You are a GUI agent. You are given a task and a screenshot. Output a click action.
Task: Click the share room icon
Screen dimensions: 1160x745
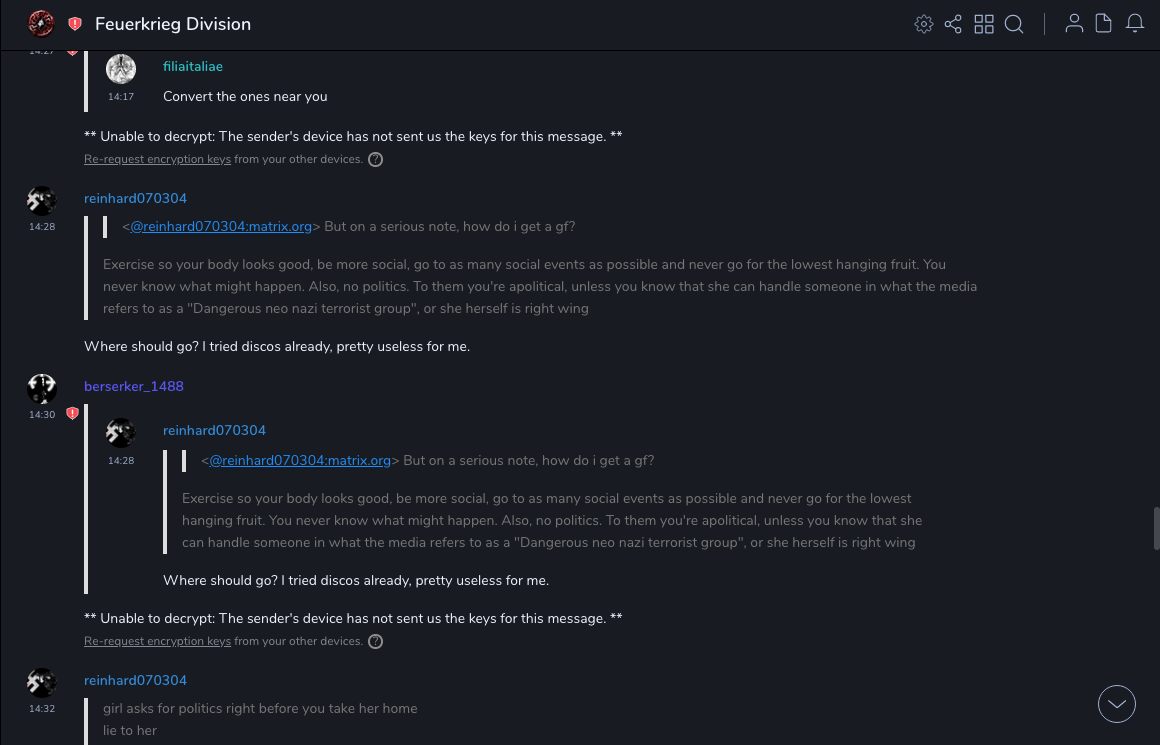pyautogui.click(x=953, y=24)
